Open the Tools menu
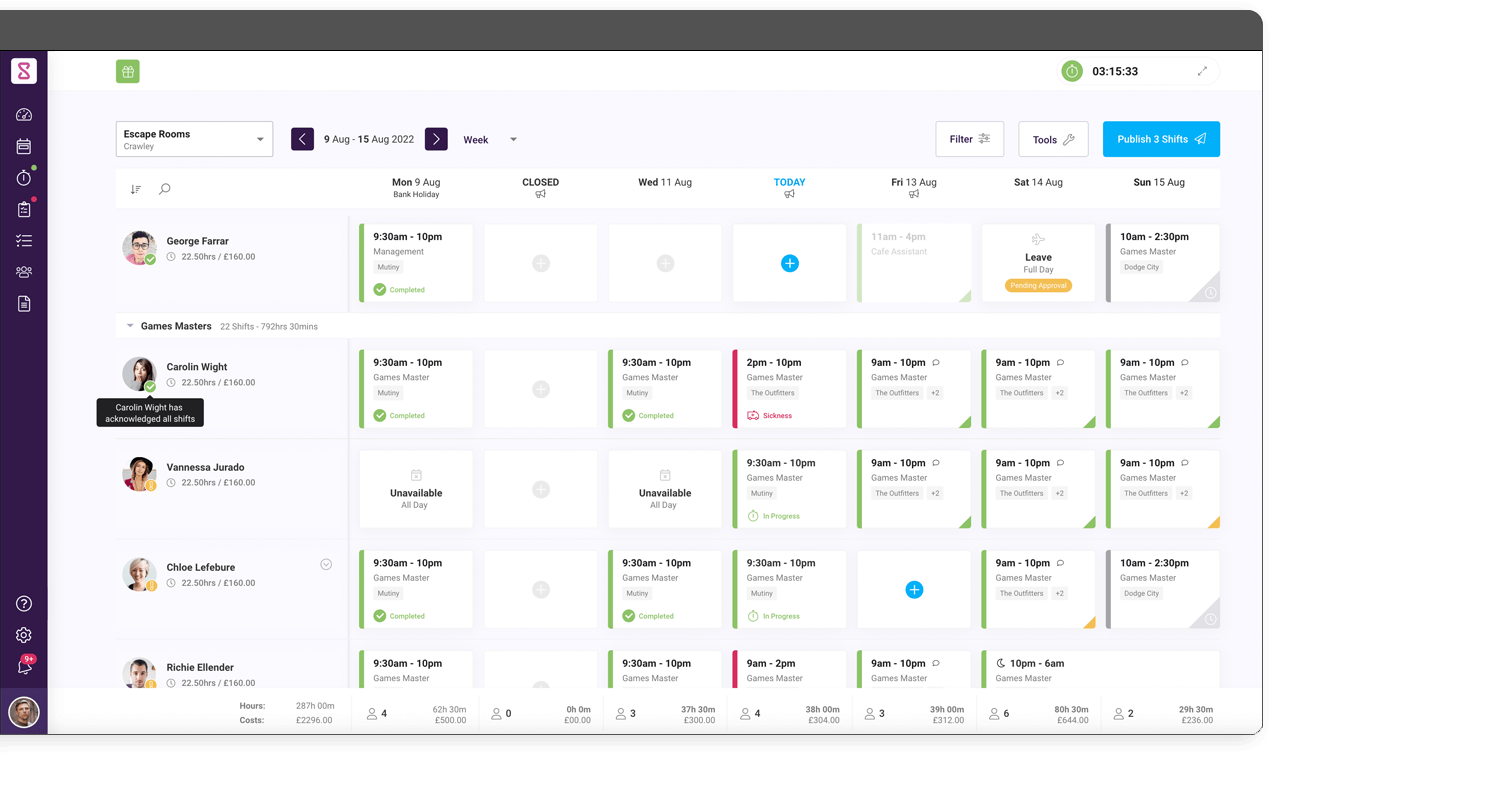 coord(1053,139)
